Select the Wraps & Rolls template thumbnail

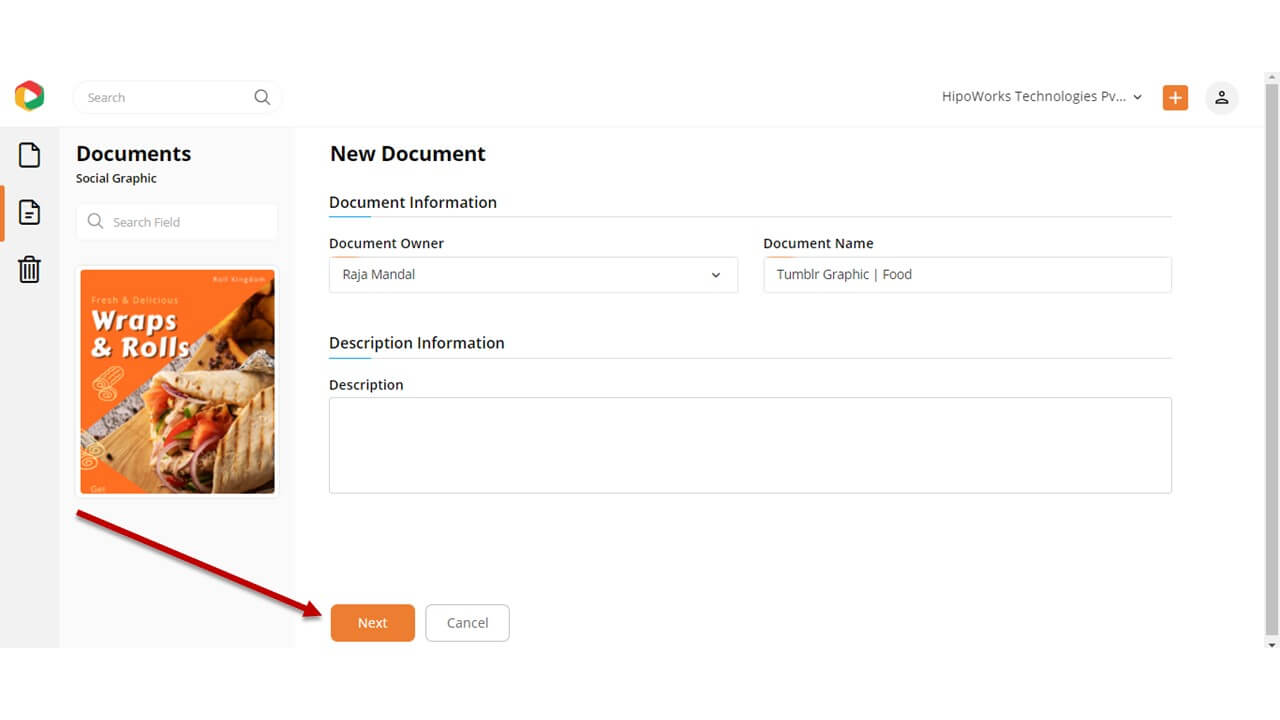[x=177, y=381]
